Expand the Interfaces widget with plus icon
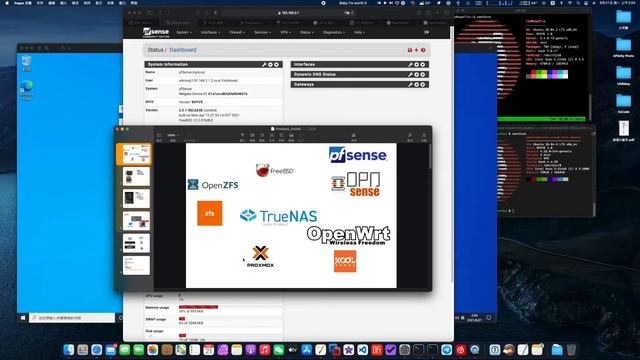The image size is (640, 360). point(417,64)
